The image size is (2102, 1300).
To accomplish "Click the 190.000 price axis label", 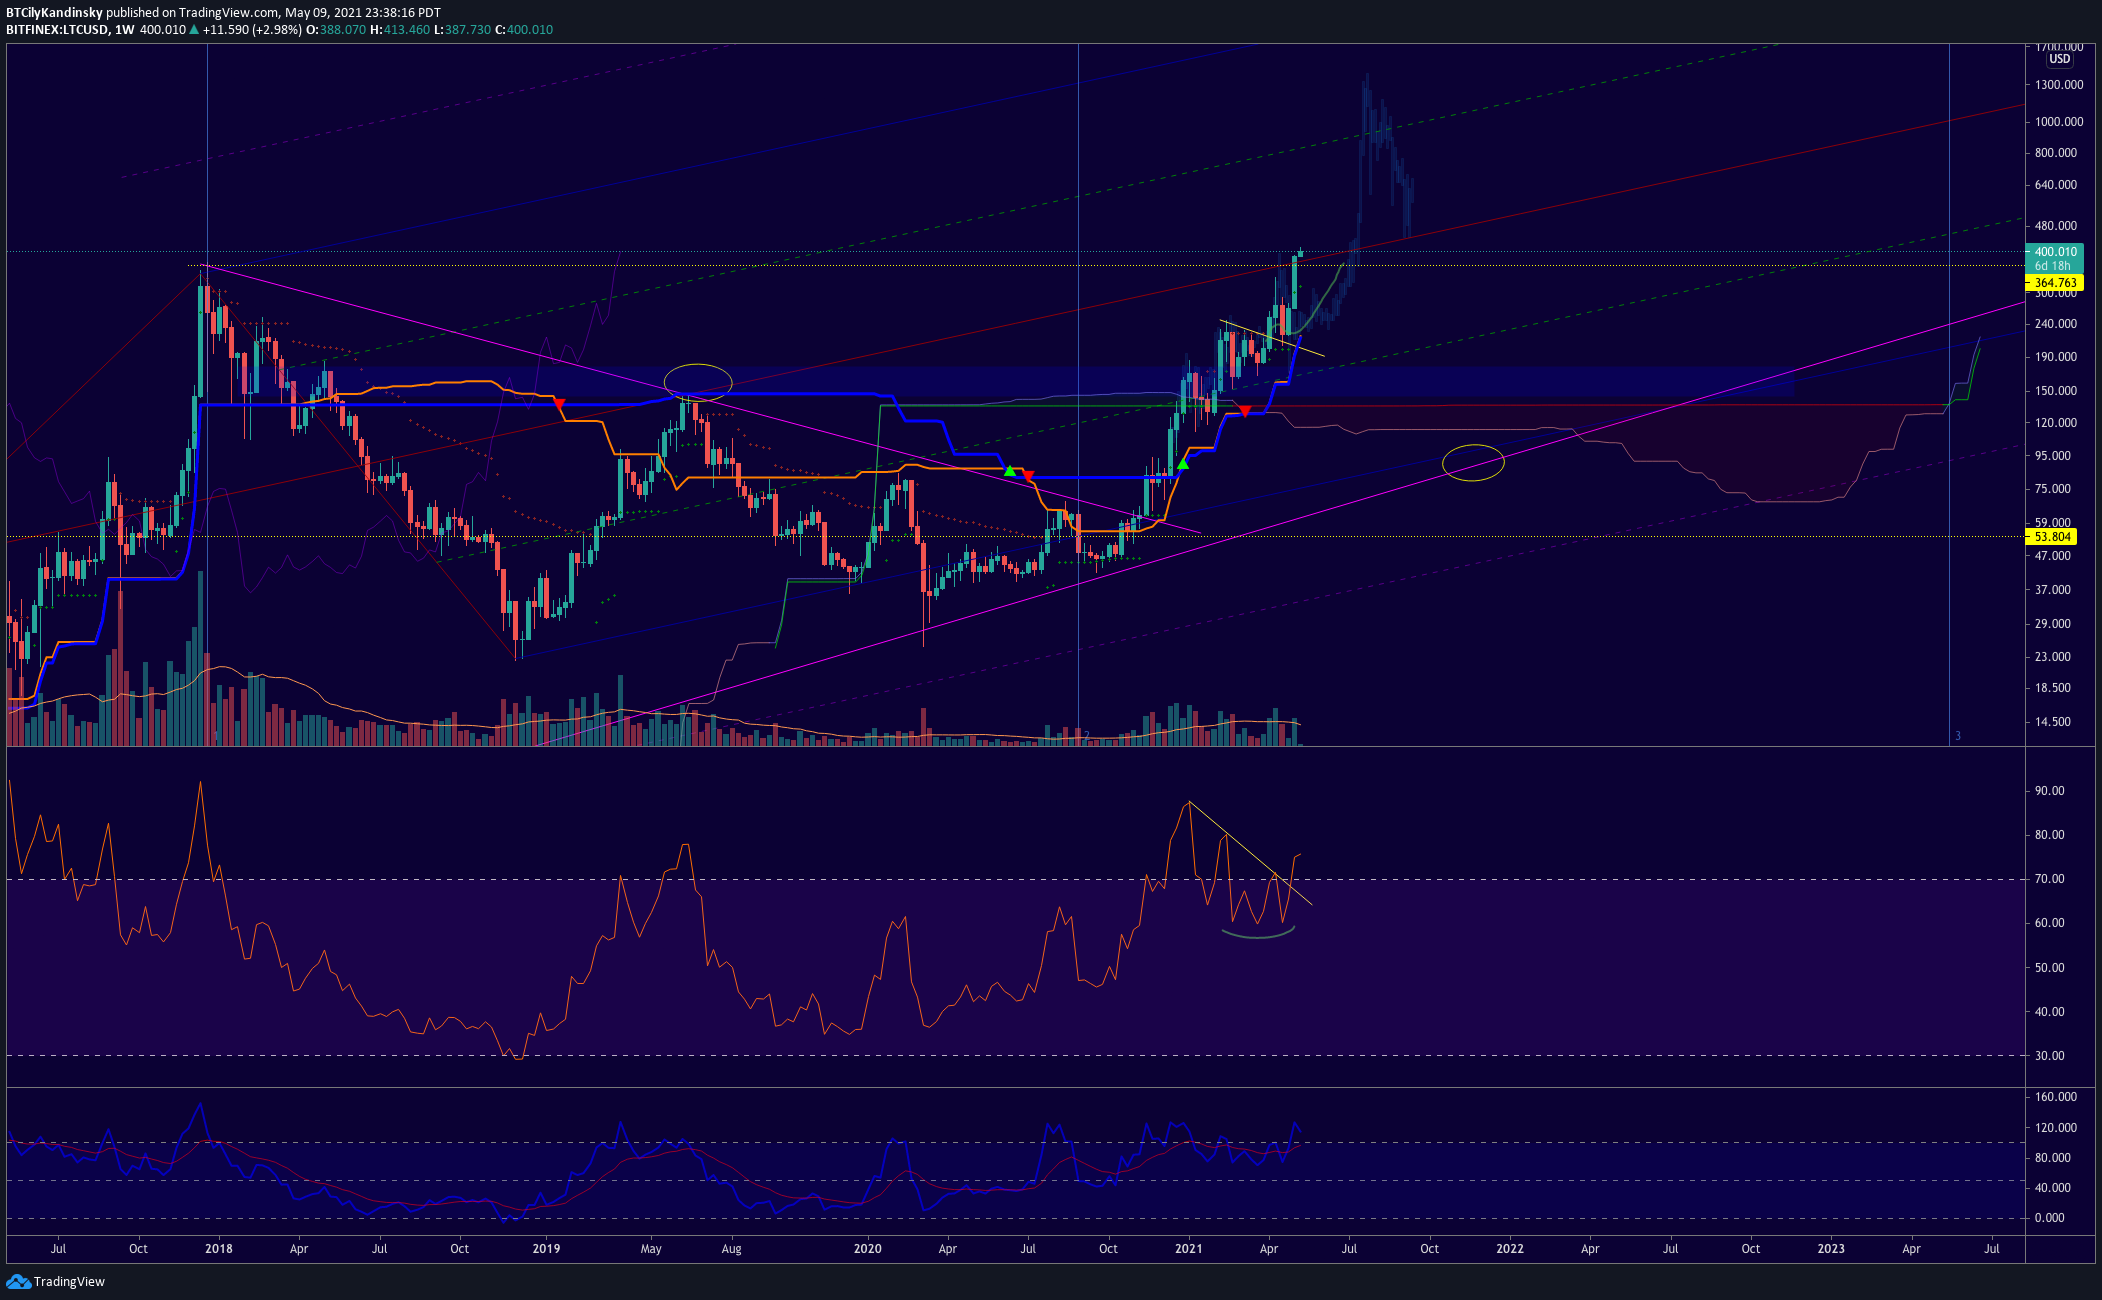I will point(2055,357).
